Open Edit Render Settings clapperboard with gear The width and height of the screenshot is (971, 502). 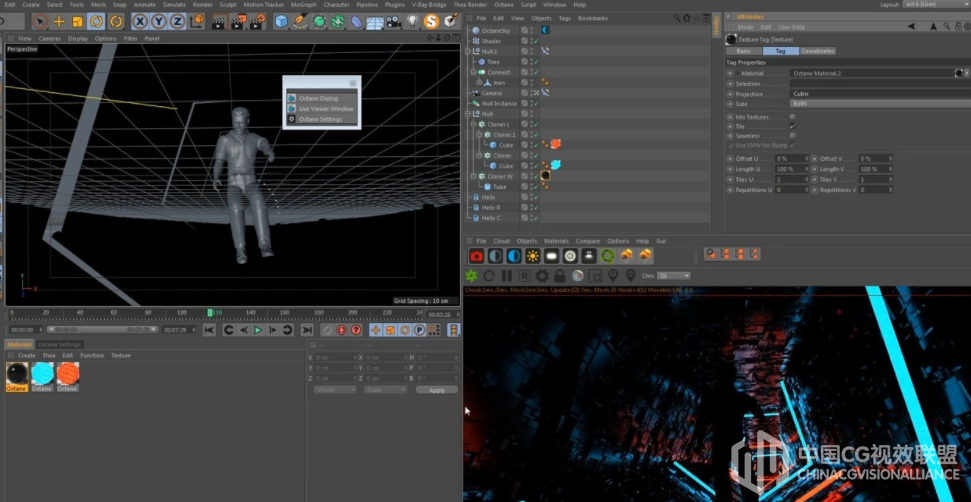click(x=257, y=22)
